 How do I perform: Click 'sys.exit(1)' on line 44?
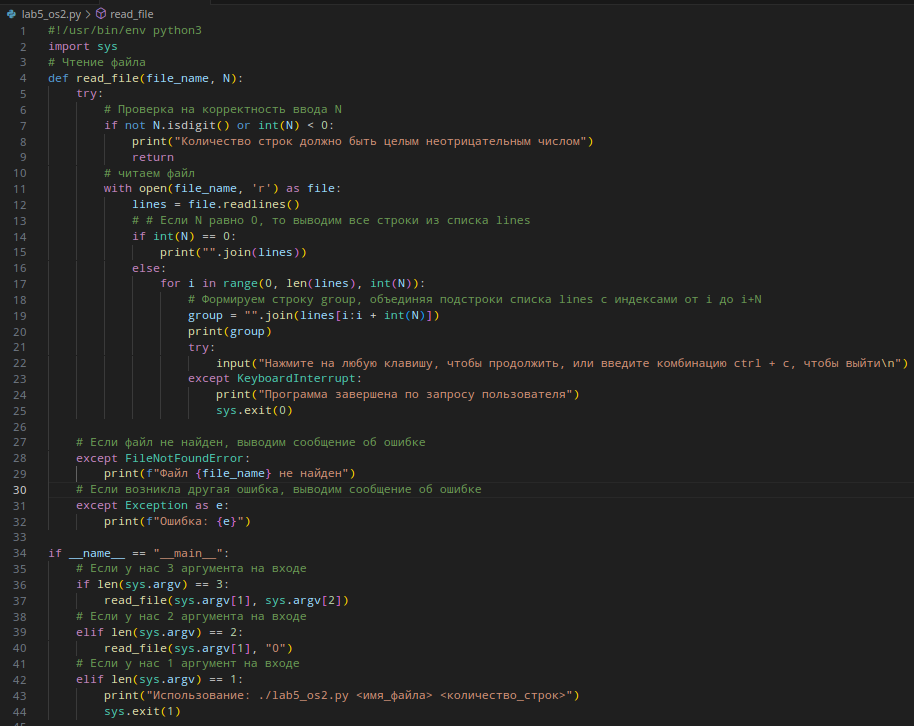tap(142, 711)
